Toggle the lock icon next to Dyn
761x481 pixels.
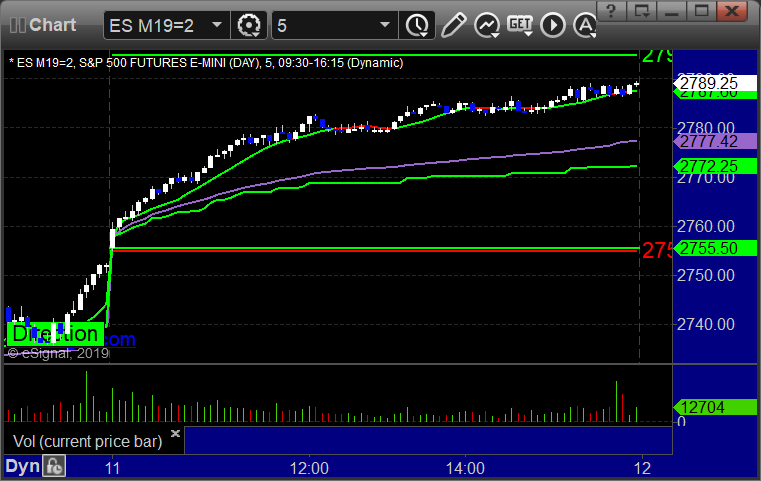(x=54, y=466)
